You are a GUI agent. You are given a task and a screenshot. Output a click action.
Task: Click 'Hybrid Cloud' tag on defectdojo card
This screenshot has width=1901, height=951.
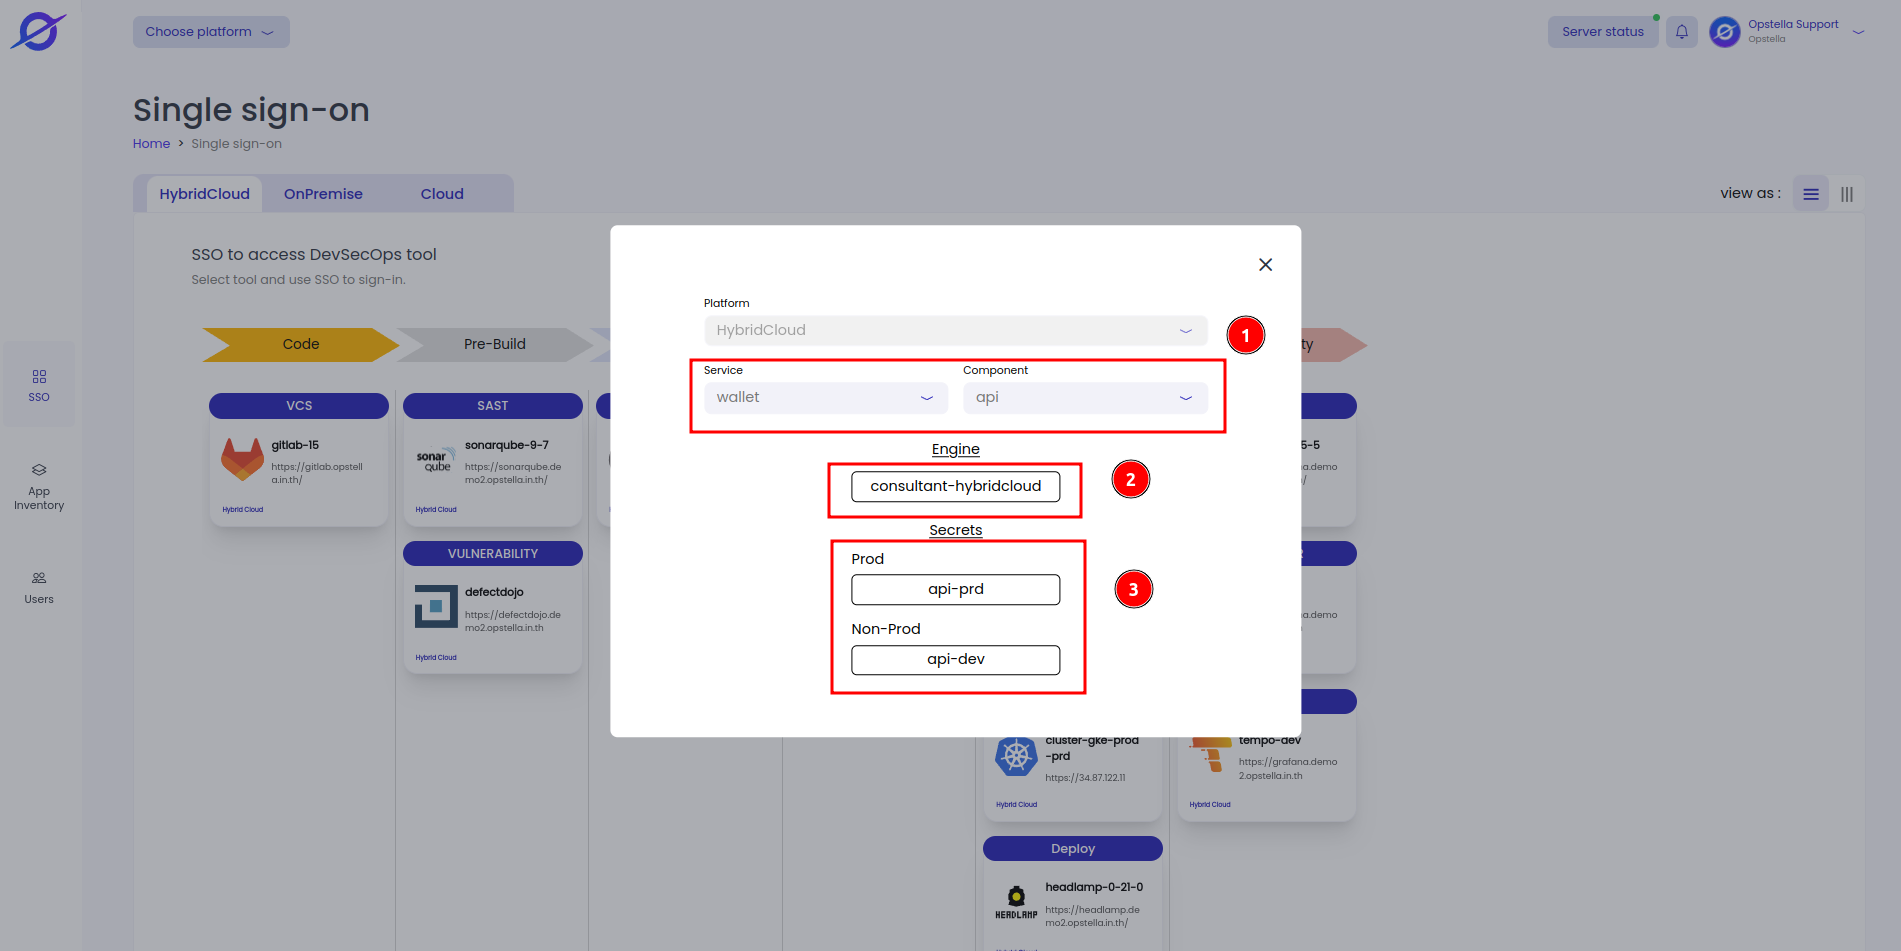click(x=436, y=658)
